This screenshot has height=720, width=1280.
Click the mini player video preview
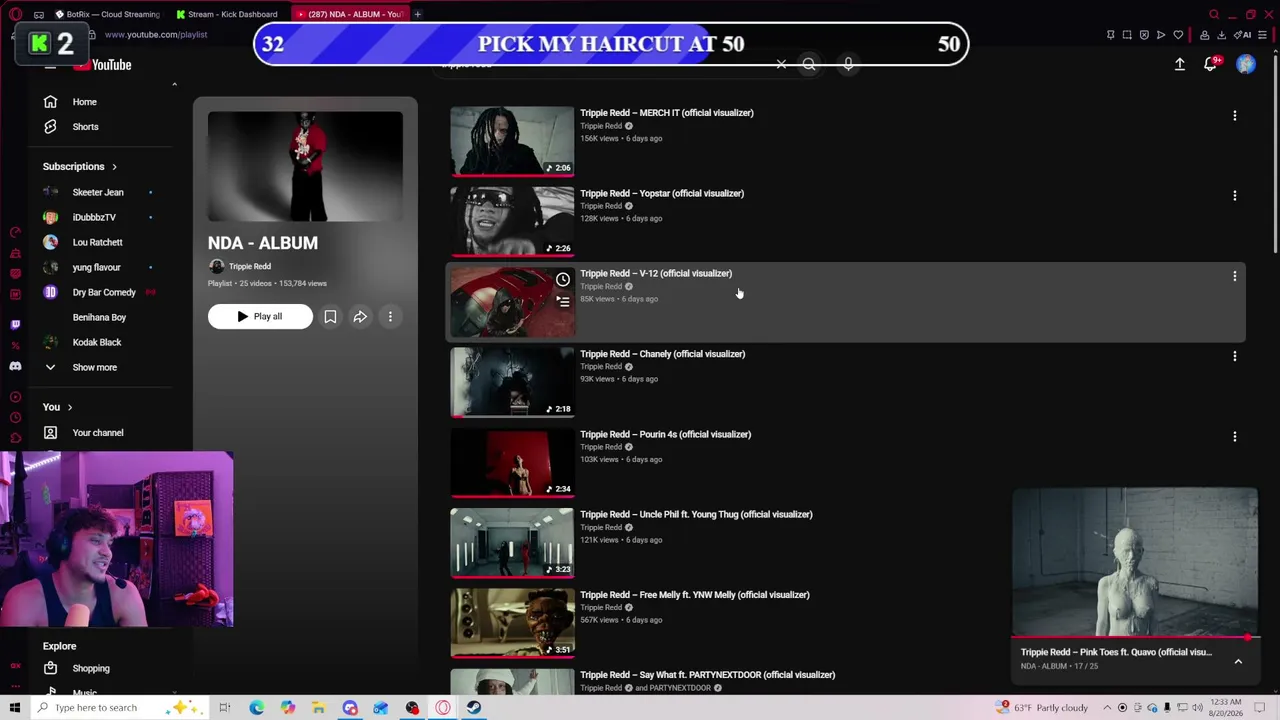point(1135,561)
